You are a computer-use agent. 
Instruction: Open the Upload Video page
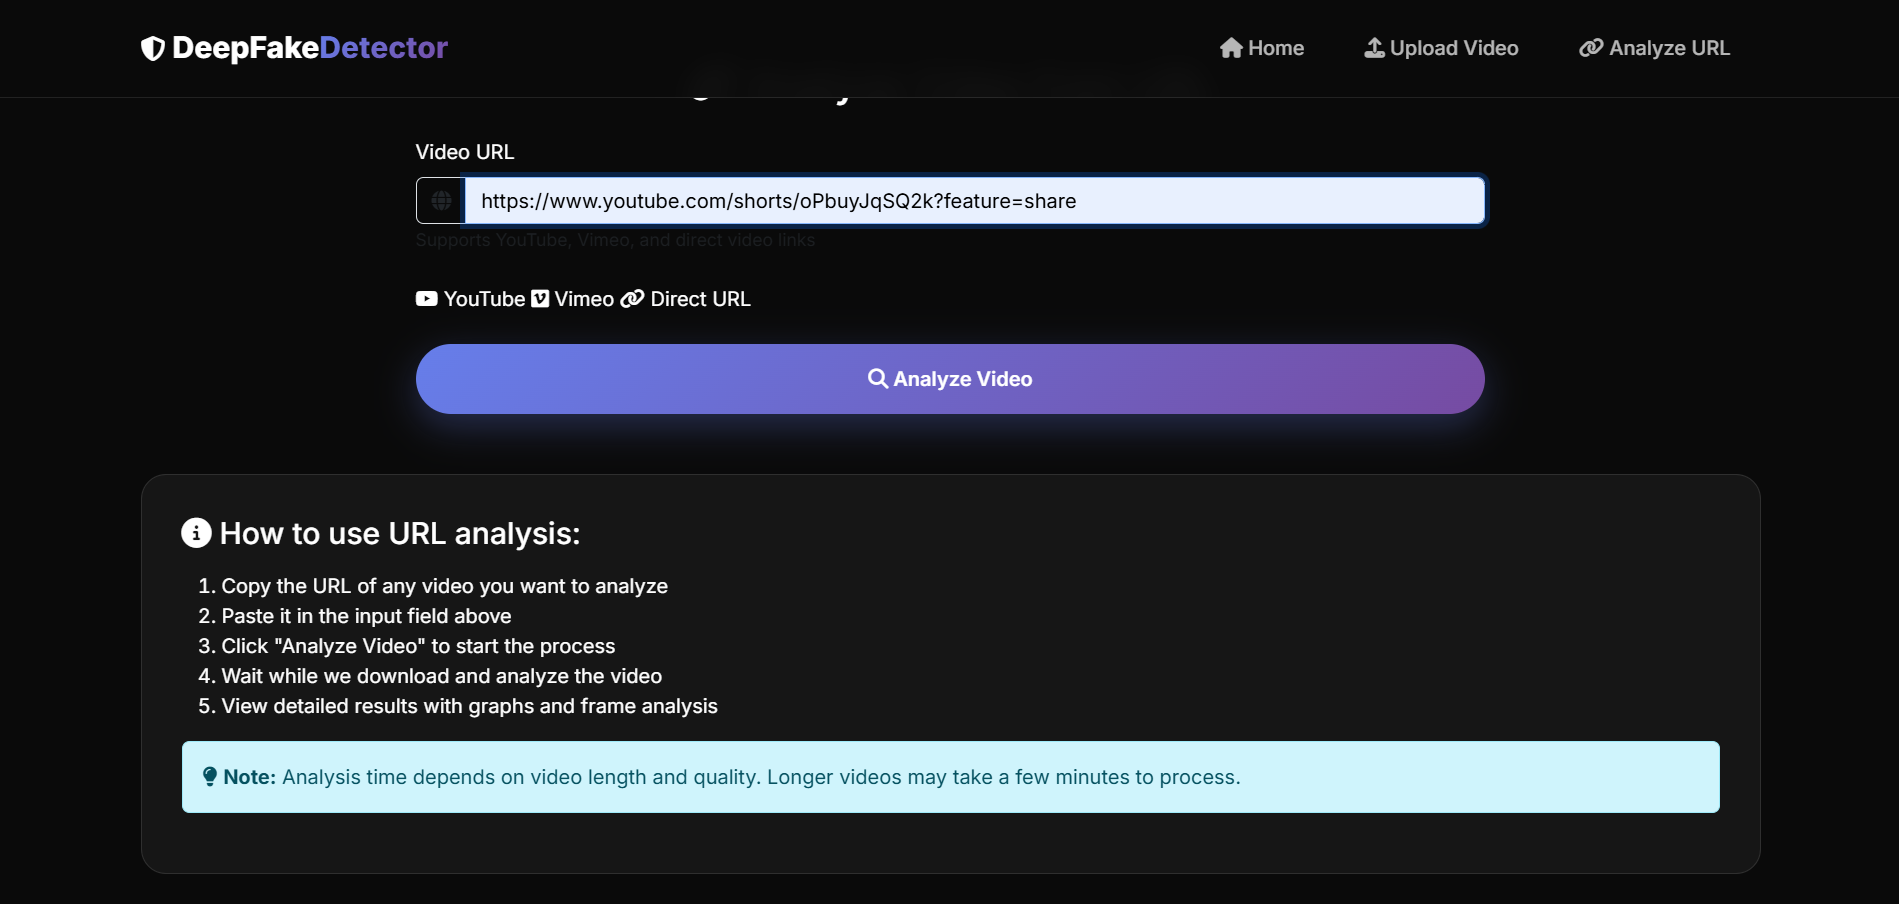point(1442,48)
